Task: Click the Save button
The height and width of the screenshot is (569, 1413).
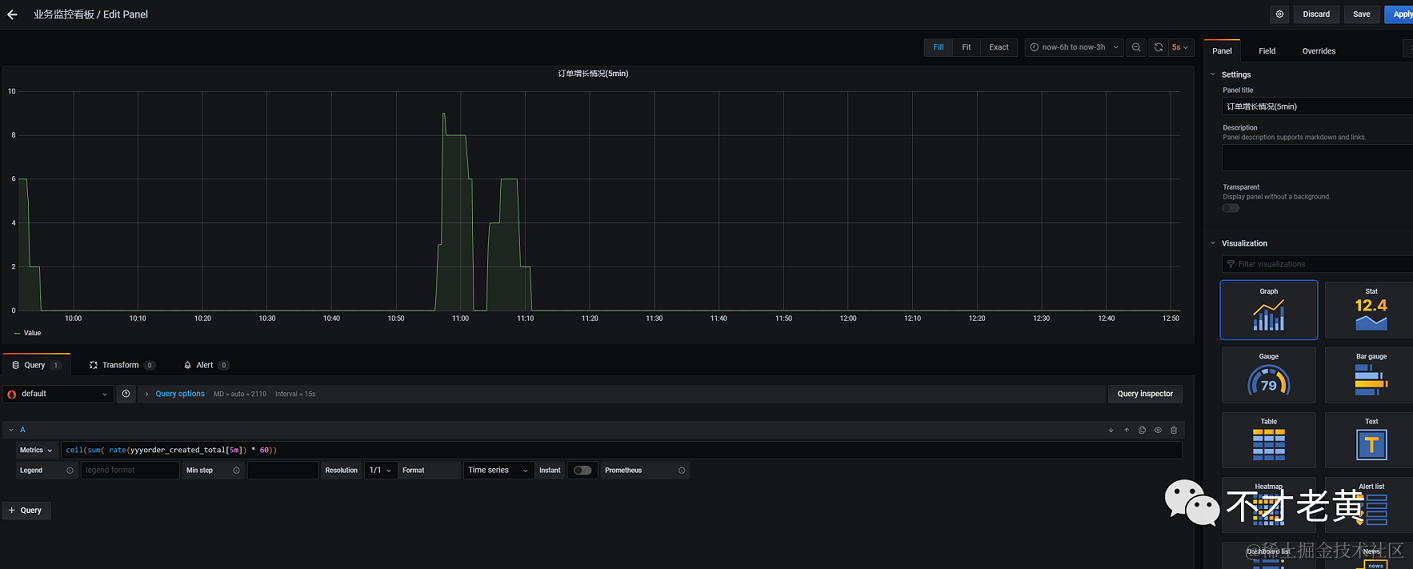Action: pyautogui.click(x=1362, y=14)
